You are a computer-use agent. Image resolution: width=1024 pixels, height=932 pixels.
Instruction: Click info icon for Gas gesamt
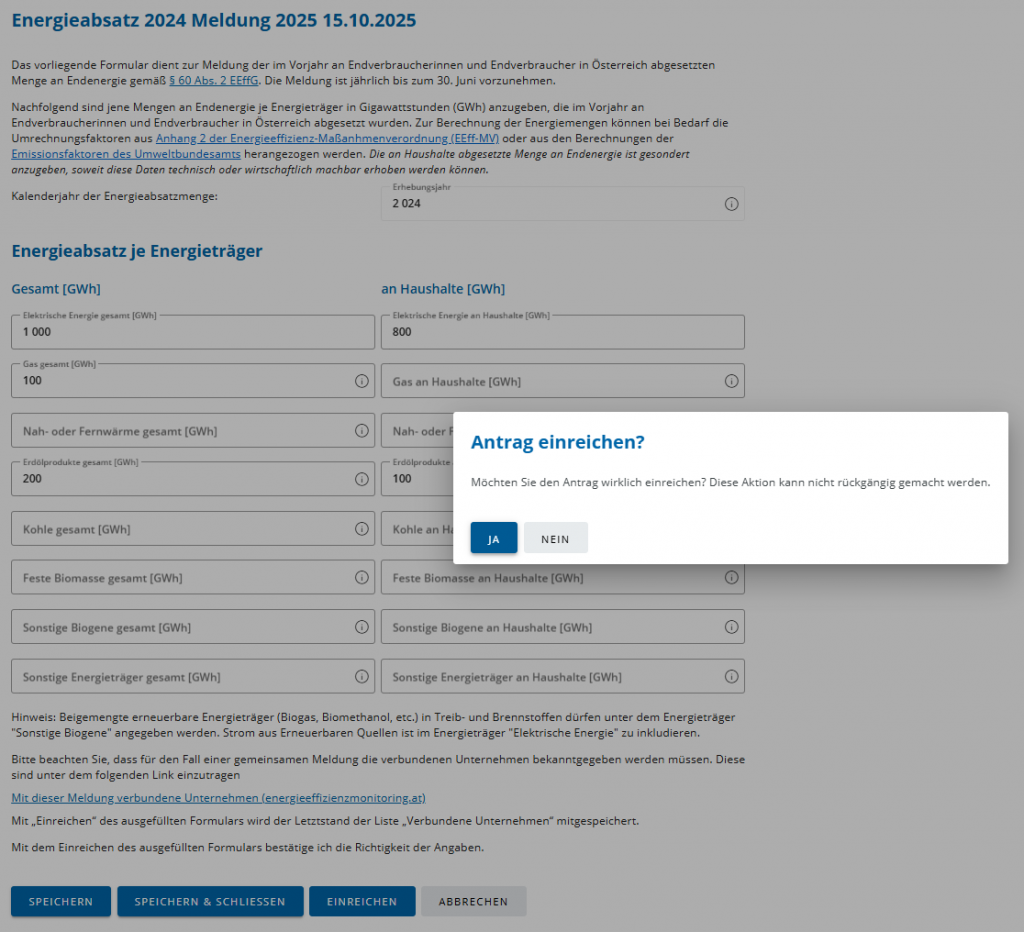[x=361, y=381]
